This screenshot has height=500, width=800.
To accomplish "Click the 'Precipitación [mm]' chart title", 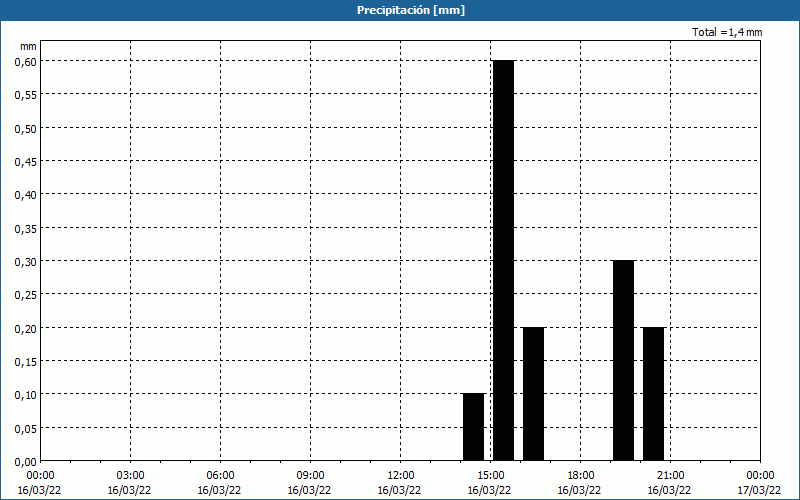I will [x=411, y=10].
